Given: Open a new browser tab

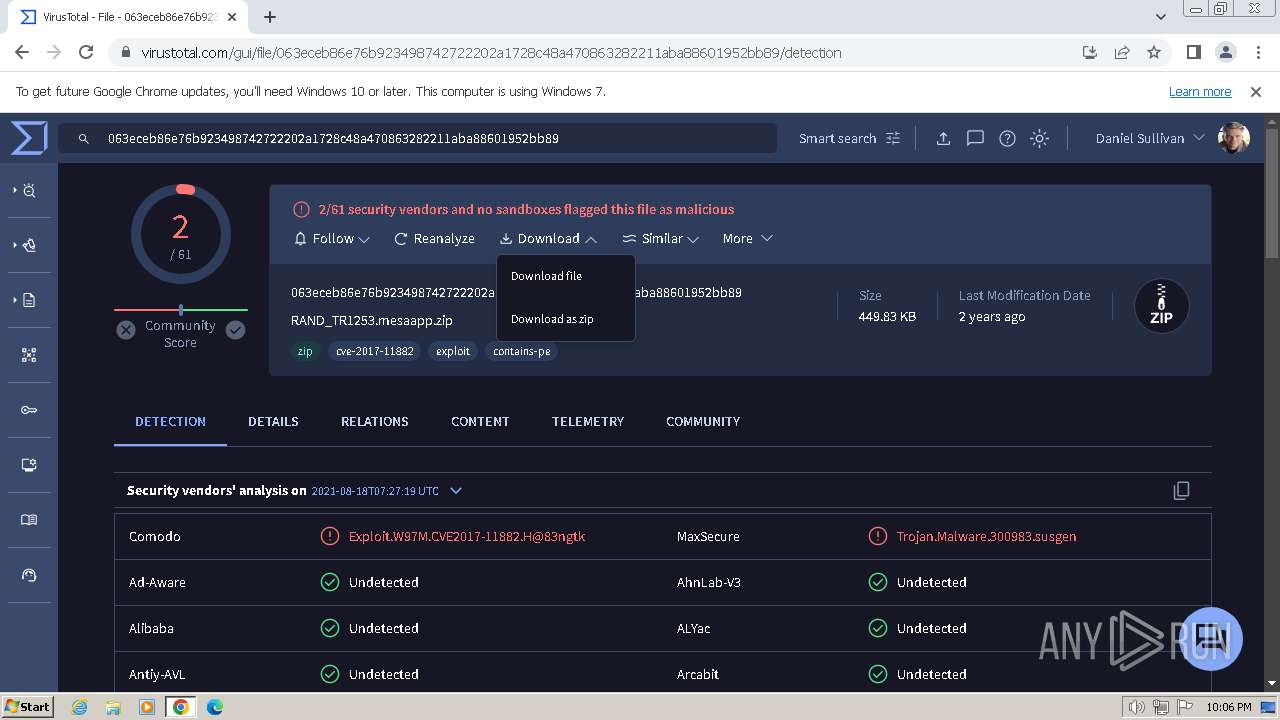Looking at the screenshot, I should tap(270, 16).
